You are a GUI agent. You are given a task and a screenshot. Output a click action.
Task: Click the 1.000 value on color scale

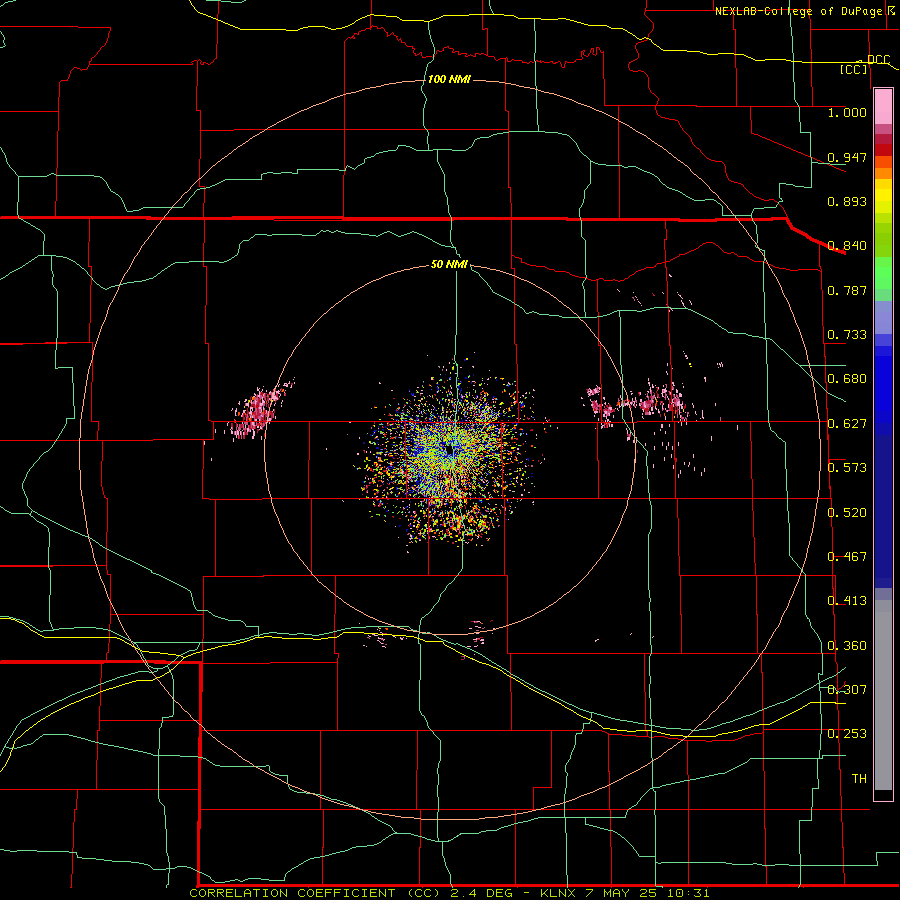[x=847, y=112]
